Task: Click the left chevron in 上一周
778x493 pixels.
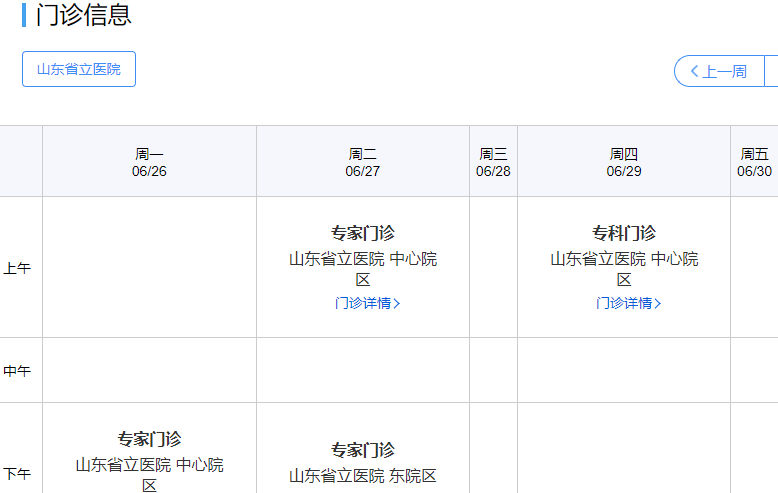Action: 694,71
